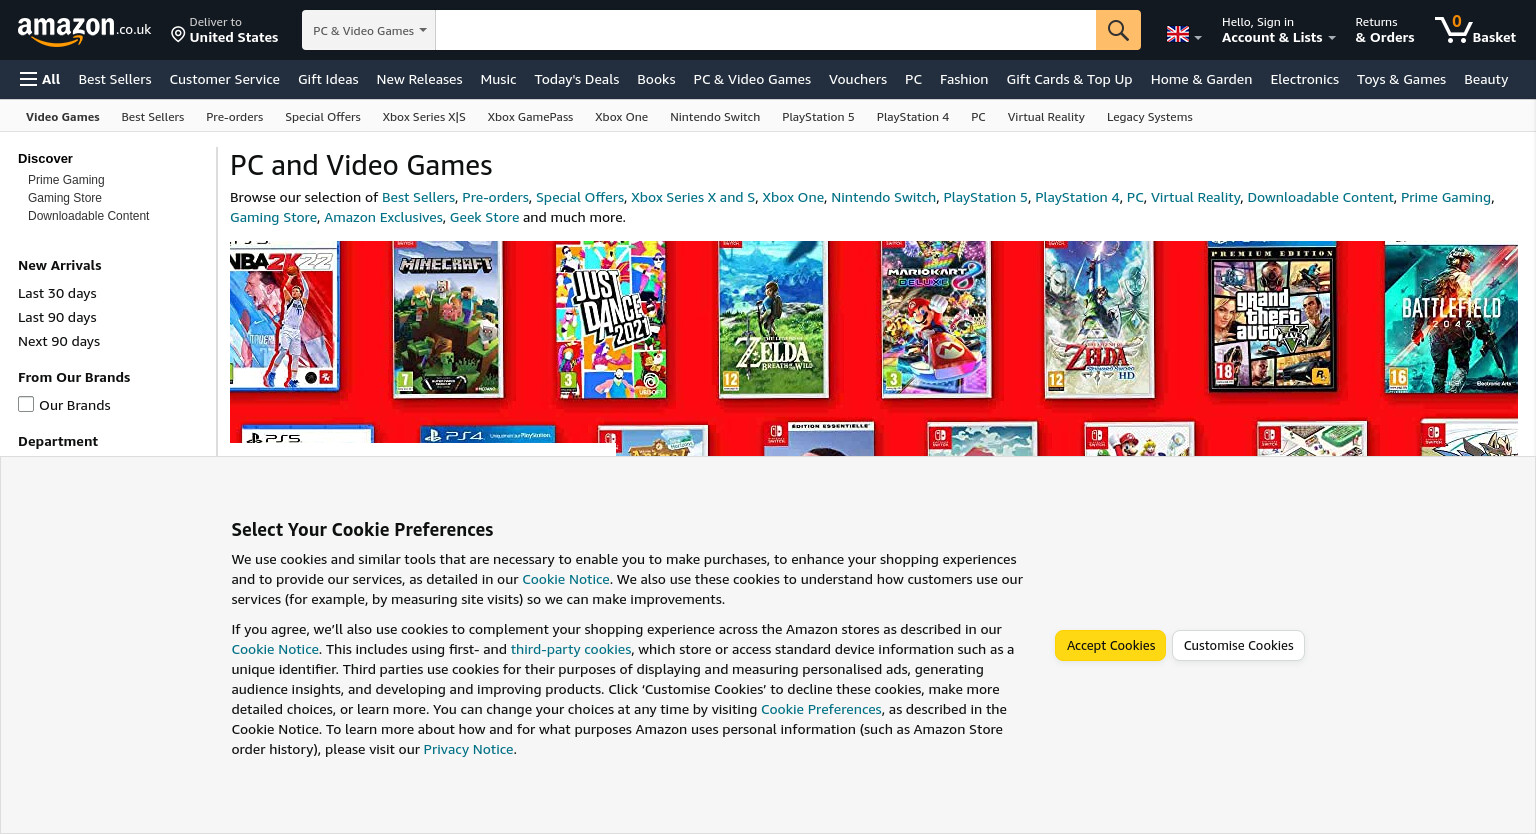The image size is (1536, 834).
Task: Open Virtual Reality subnav tab
Action: (1046, 117)
